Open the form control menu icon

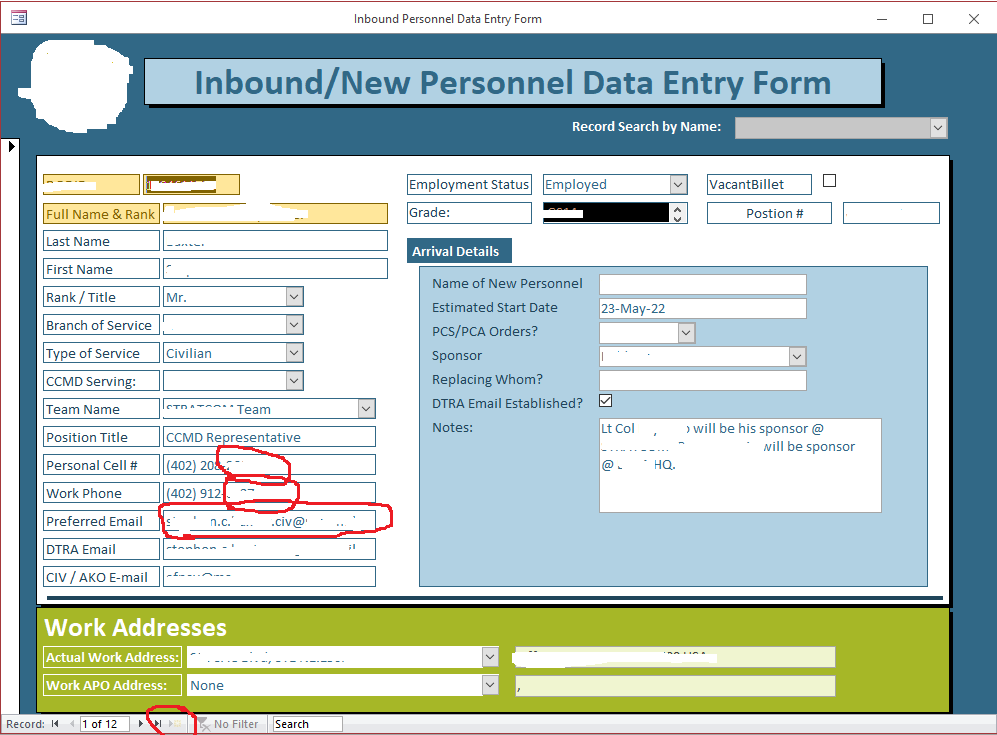[x=17, y=18]
